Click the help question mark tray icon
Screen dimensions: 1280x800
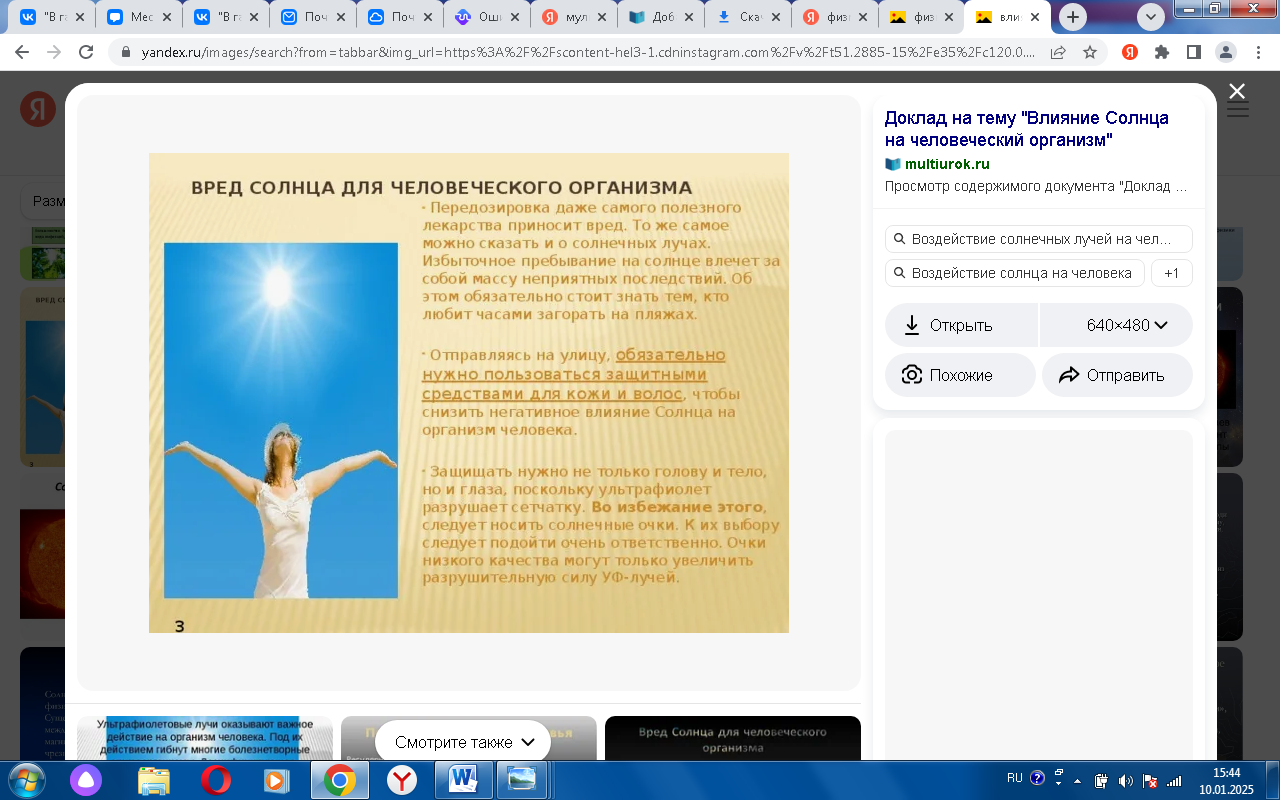(1037, 778)
